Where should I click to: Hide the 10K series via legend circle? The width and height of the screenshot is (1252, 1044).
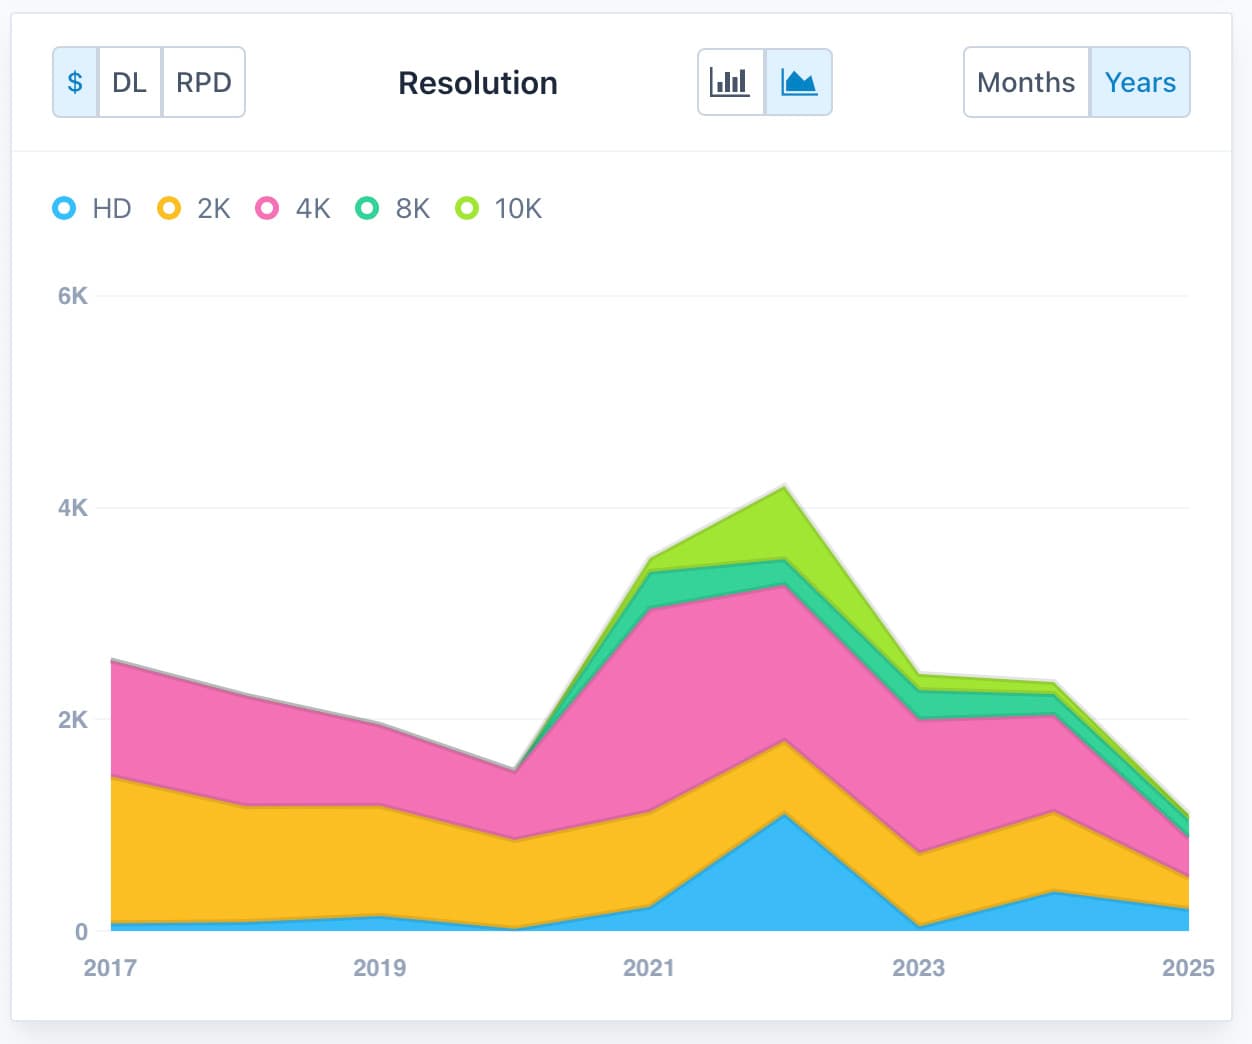[x=467, y=208]
